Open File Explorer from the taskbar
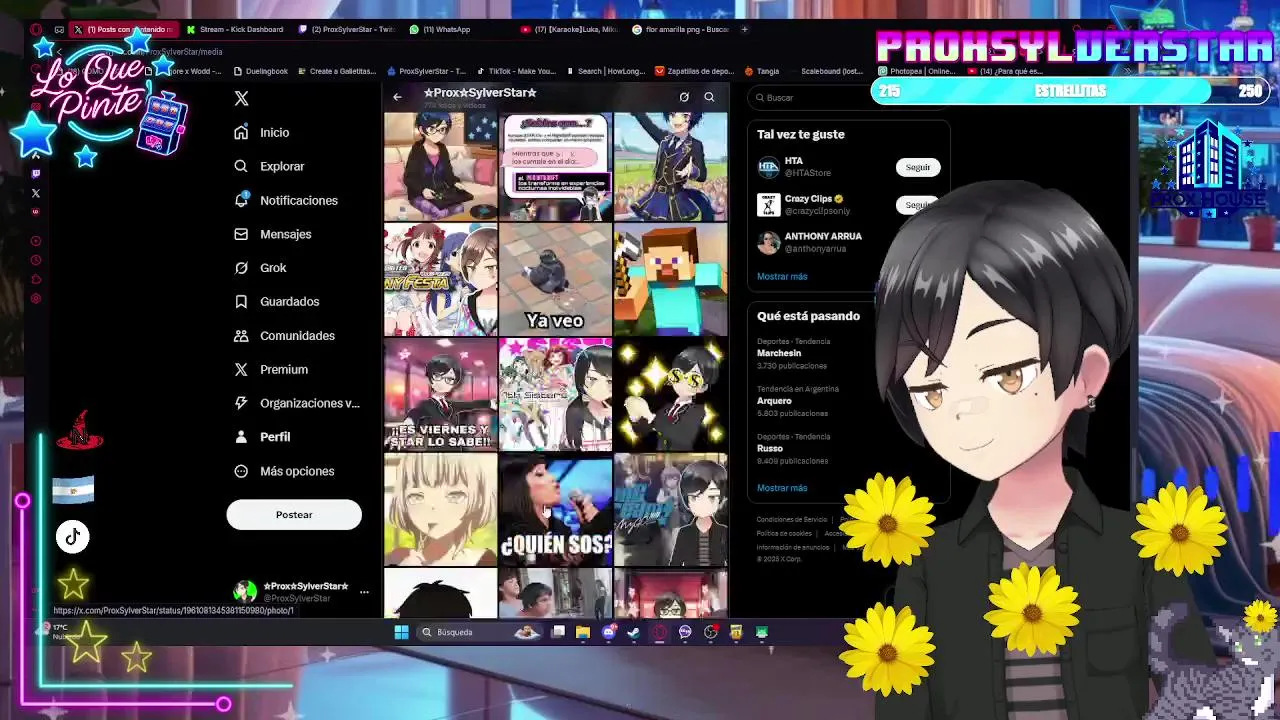Viewport: 1280px width, 720px height. point(583,632)
